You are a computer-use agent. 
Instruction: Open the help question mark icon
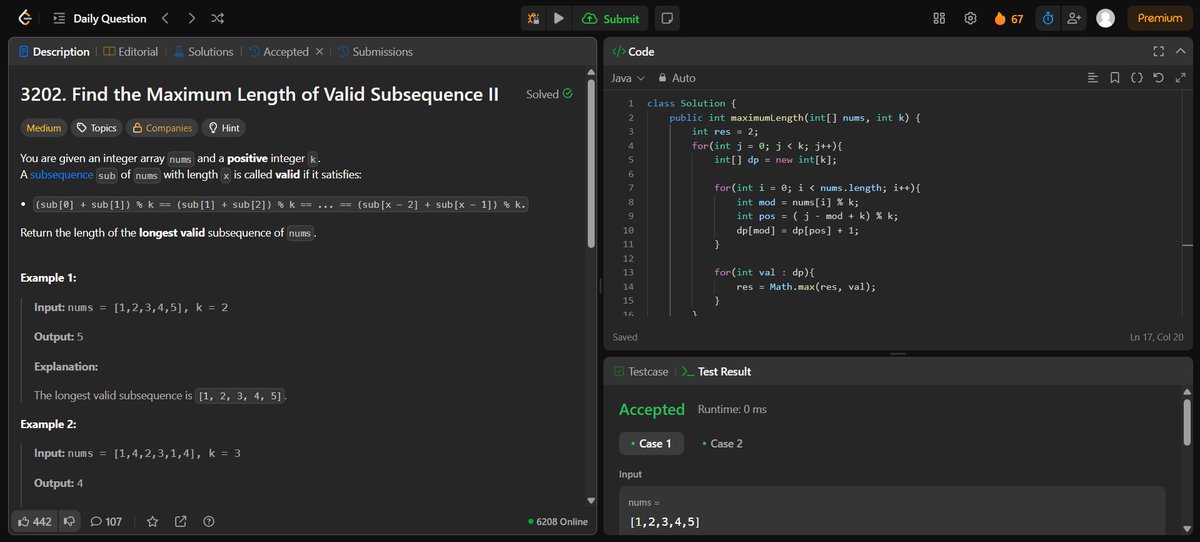209,521
